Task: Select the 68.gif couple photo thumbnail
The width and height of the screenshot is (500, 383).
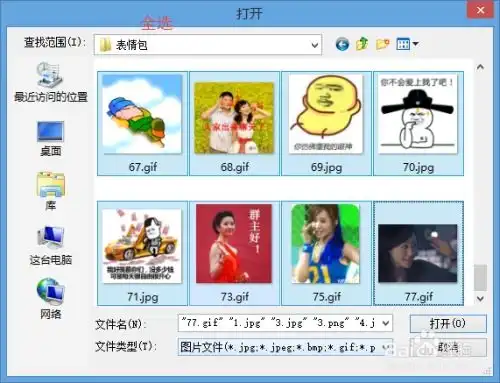Action: click(234, 118)
